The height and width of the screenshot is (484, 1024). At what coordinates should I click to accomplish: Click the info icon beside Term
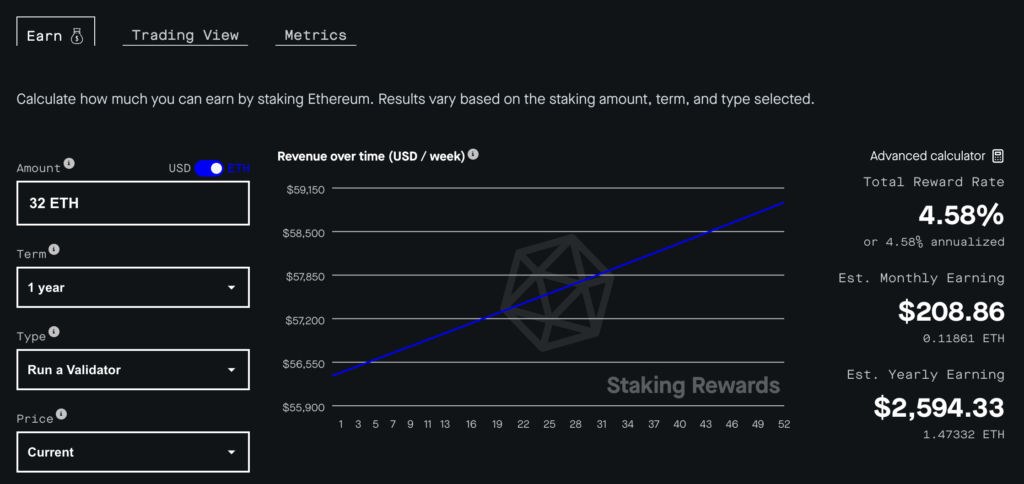point(54,250)
